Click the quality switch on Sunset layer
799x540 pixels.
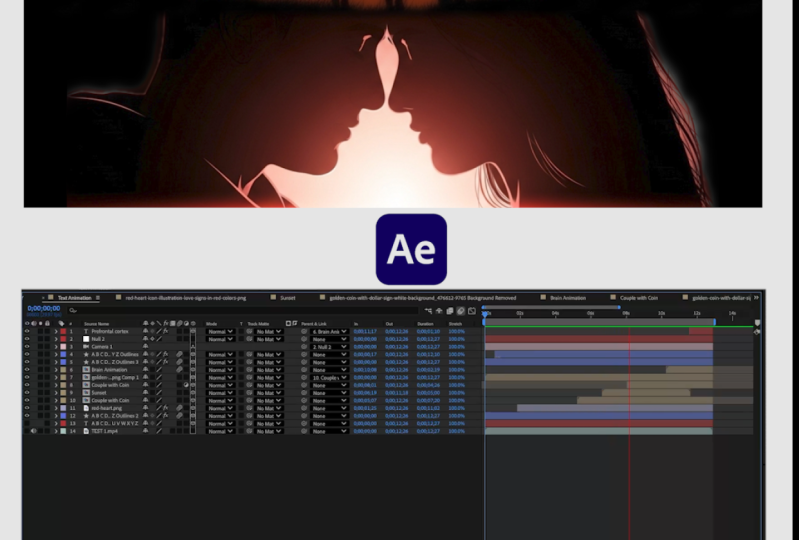159,393
